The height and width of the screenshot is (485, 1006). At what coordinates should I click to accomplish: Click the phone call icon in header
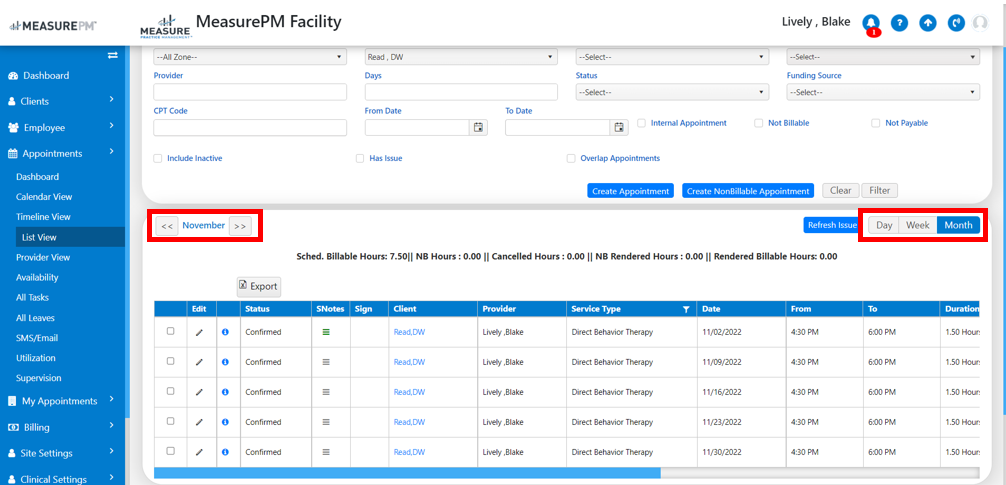pyautogui.click(x=956, y=23)
